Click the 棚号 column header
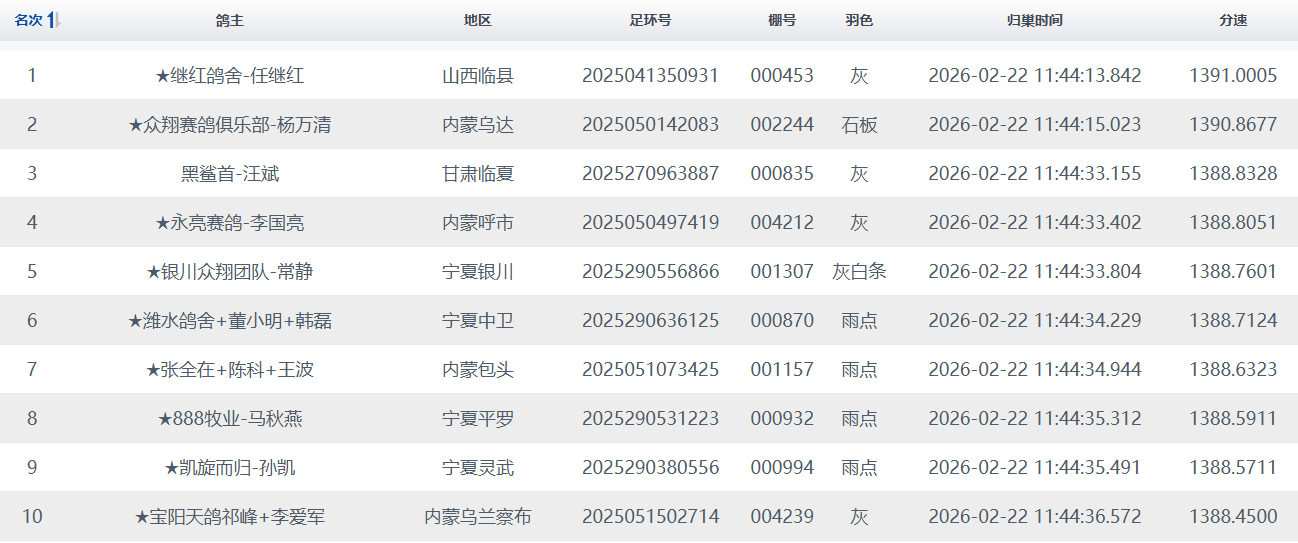 (782, 21)
